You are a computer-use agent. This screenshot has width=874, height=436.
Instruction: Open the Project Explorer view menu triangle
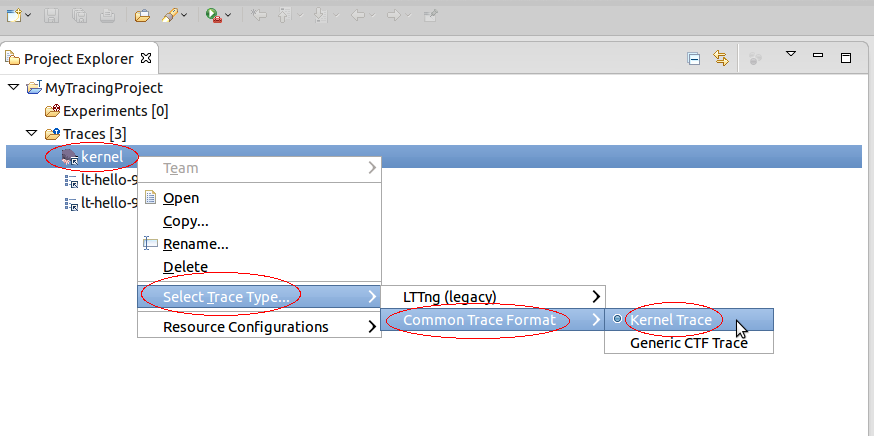[790, 54]
